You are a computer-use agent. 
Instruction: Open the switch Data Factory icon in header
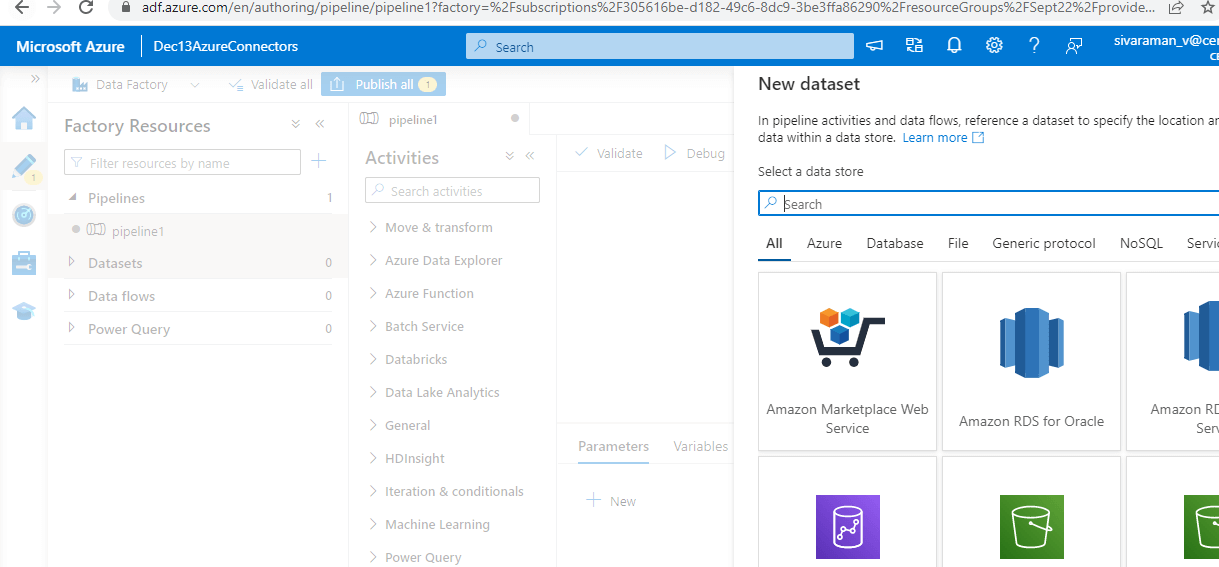(x=914, y=46)
